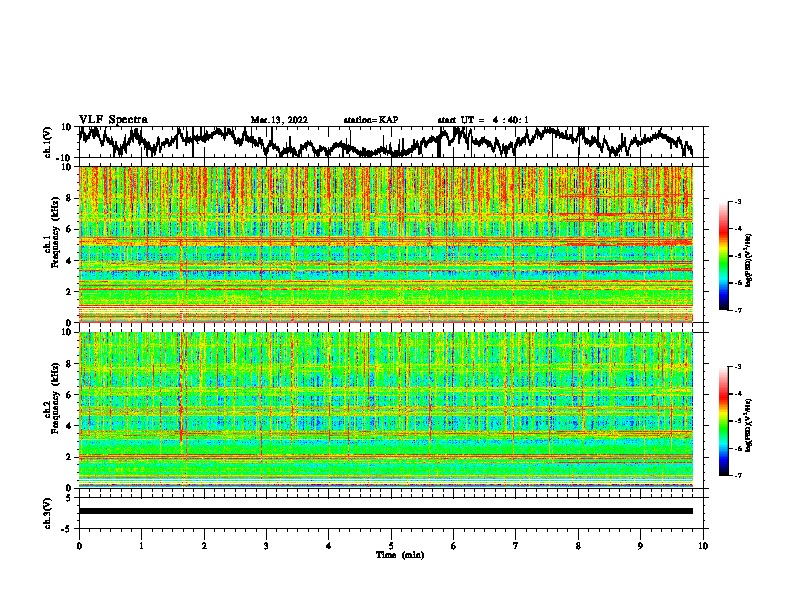The image size is (792, 612).
Task: Click the black ch.3 voltage bar
Action: click(x=386, y=511)
